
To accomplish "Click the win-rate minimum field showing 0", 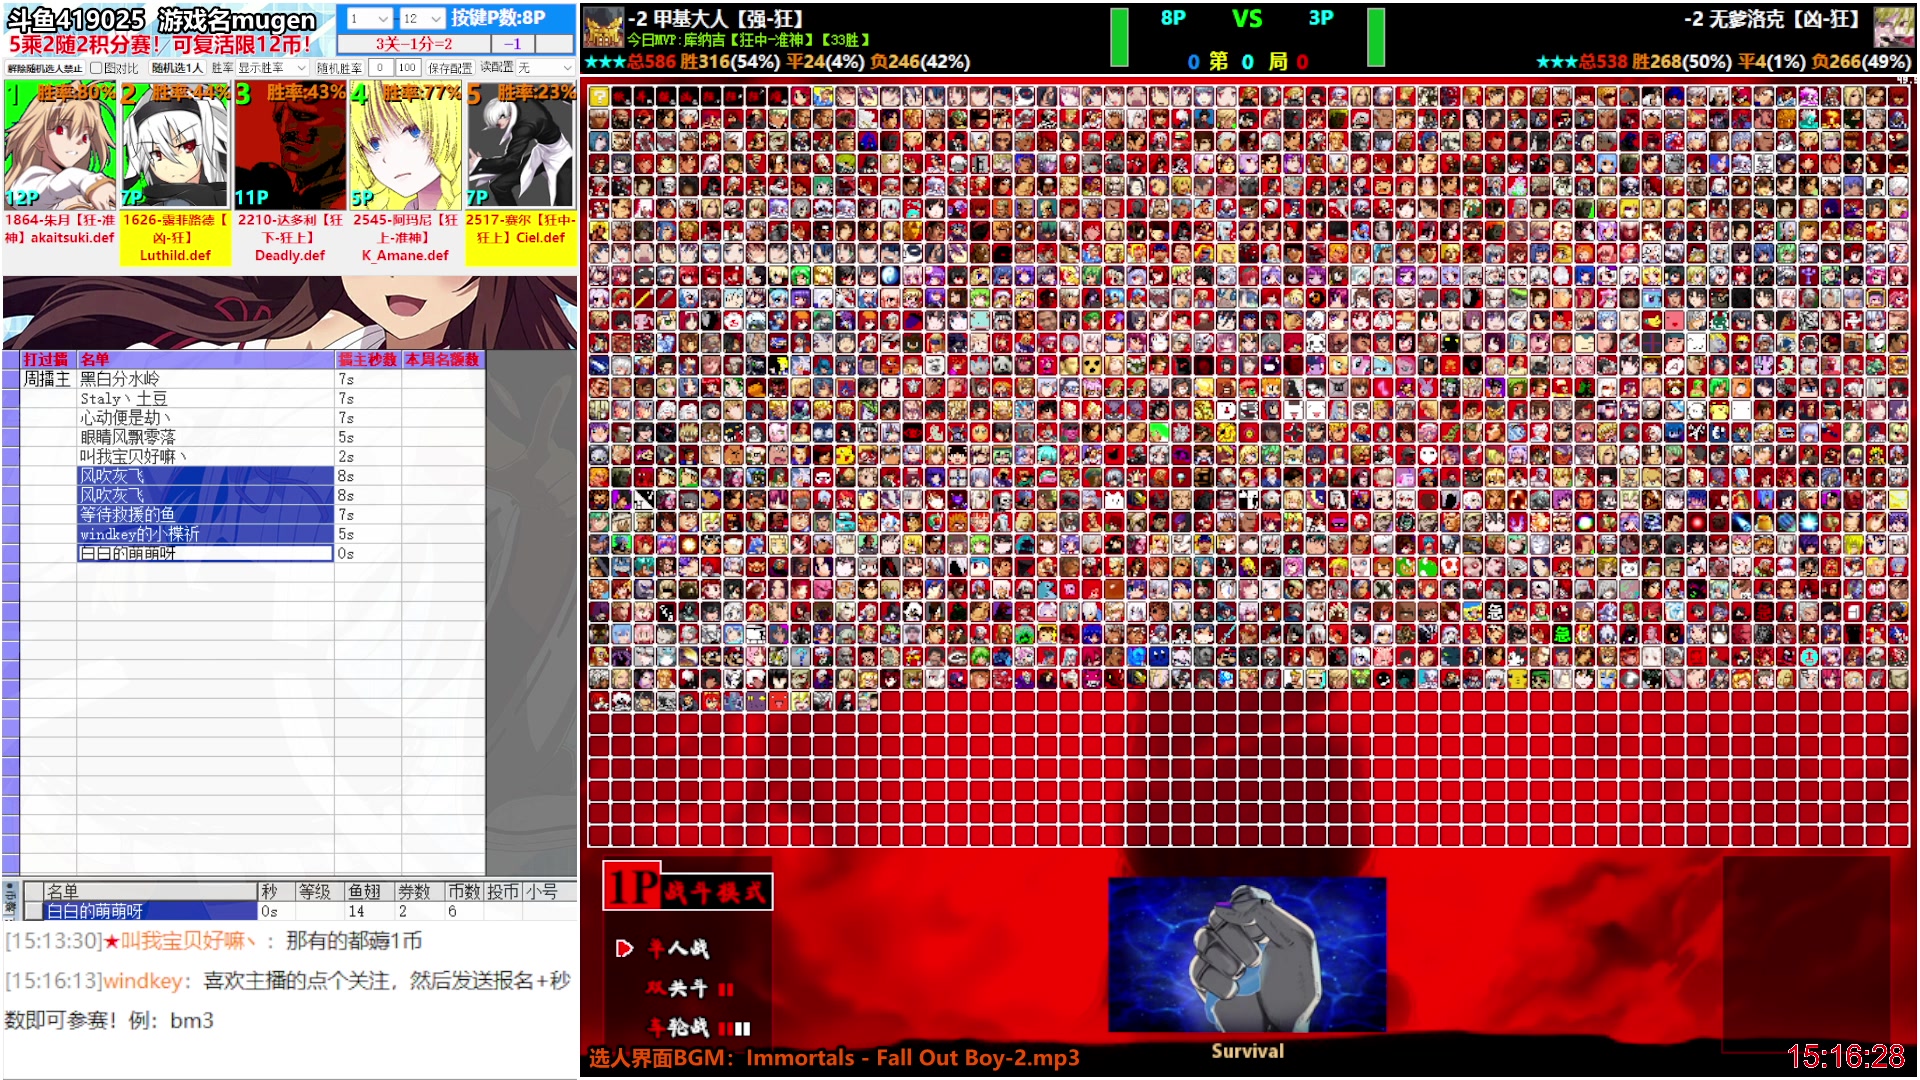I will (380, 68).
